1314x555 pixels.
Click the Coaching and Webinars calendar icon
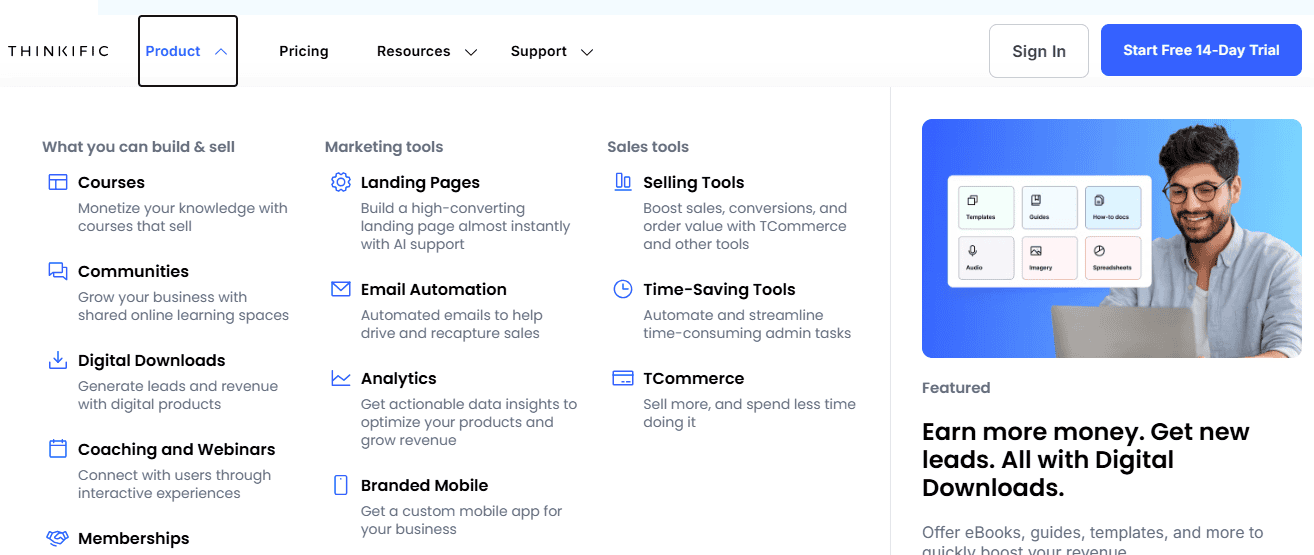[58, 449]
